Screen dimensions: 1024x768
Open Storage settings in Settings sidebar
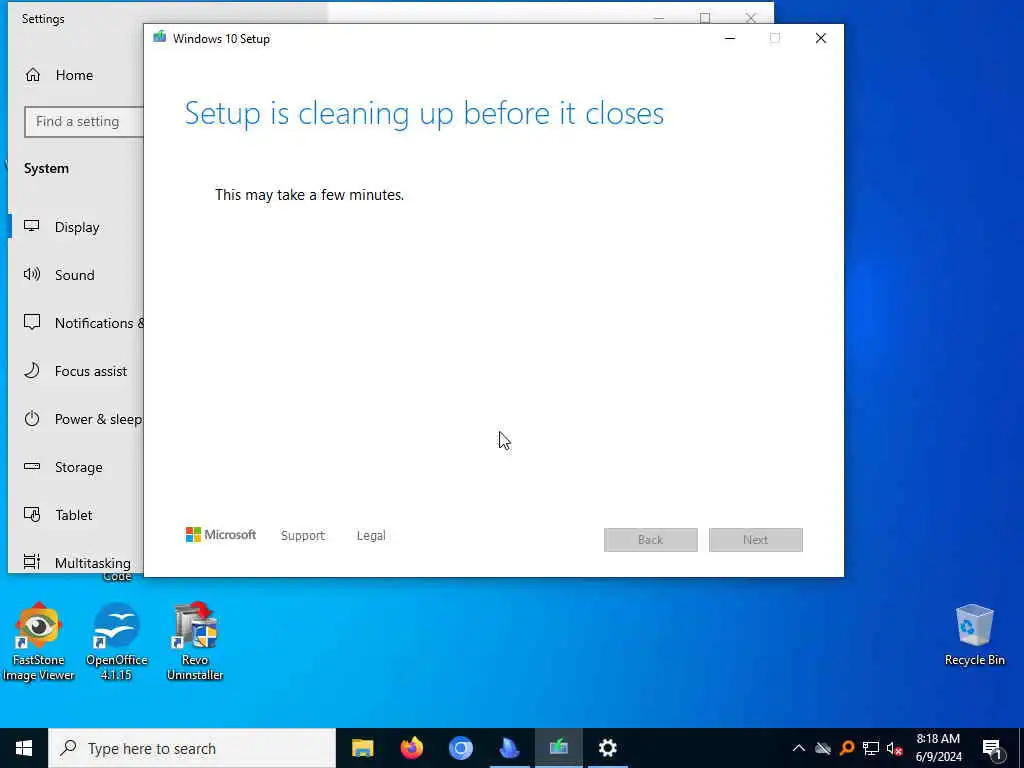(76, 467)
